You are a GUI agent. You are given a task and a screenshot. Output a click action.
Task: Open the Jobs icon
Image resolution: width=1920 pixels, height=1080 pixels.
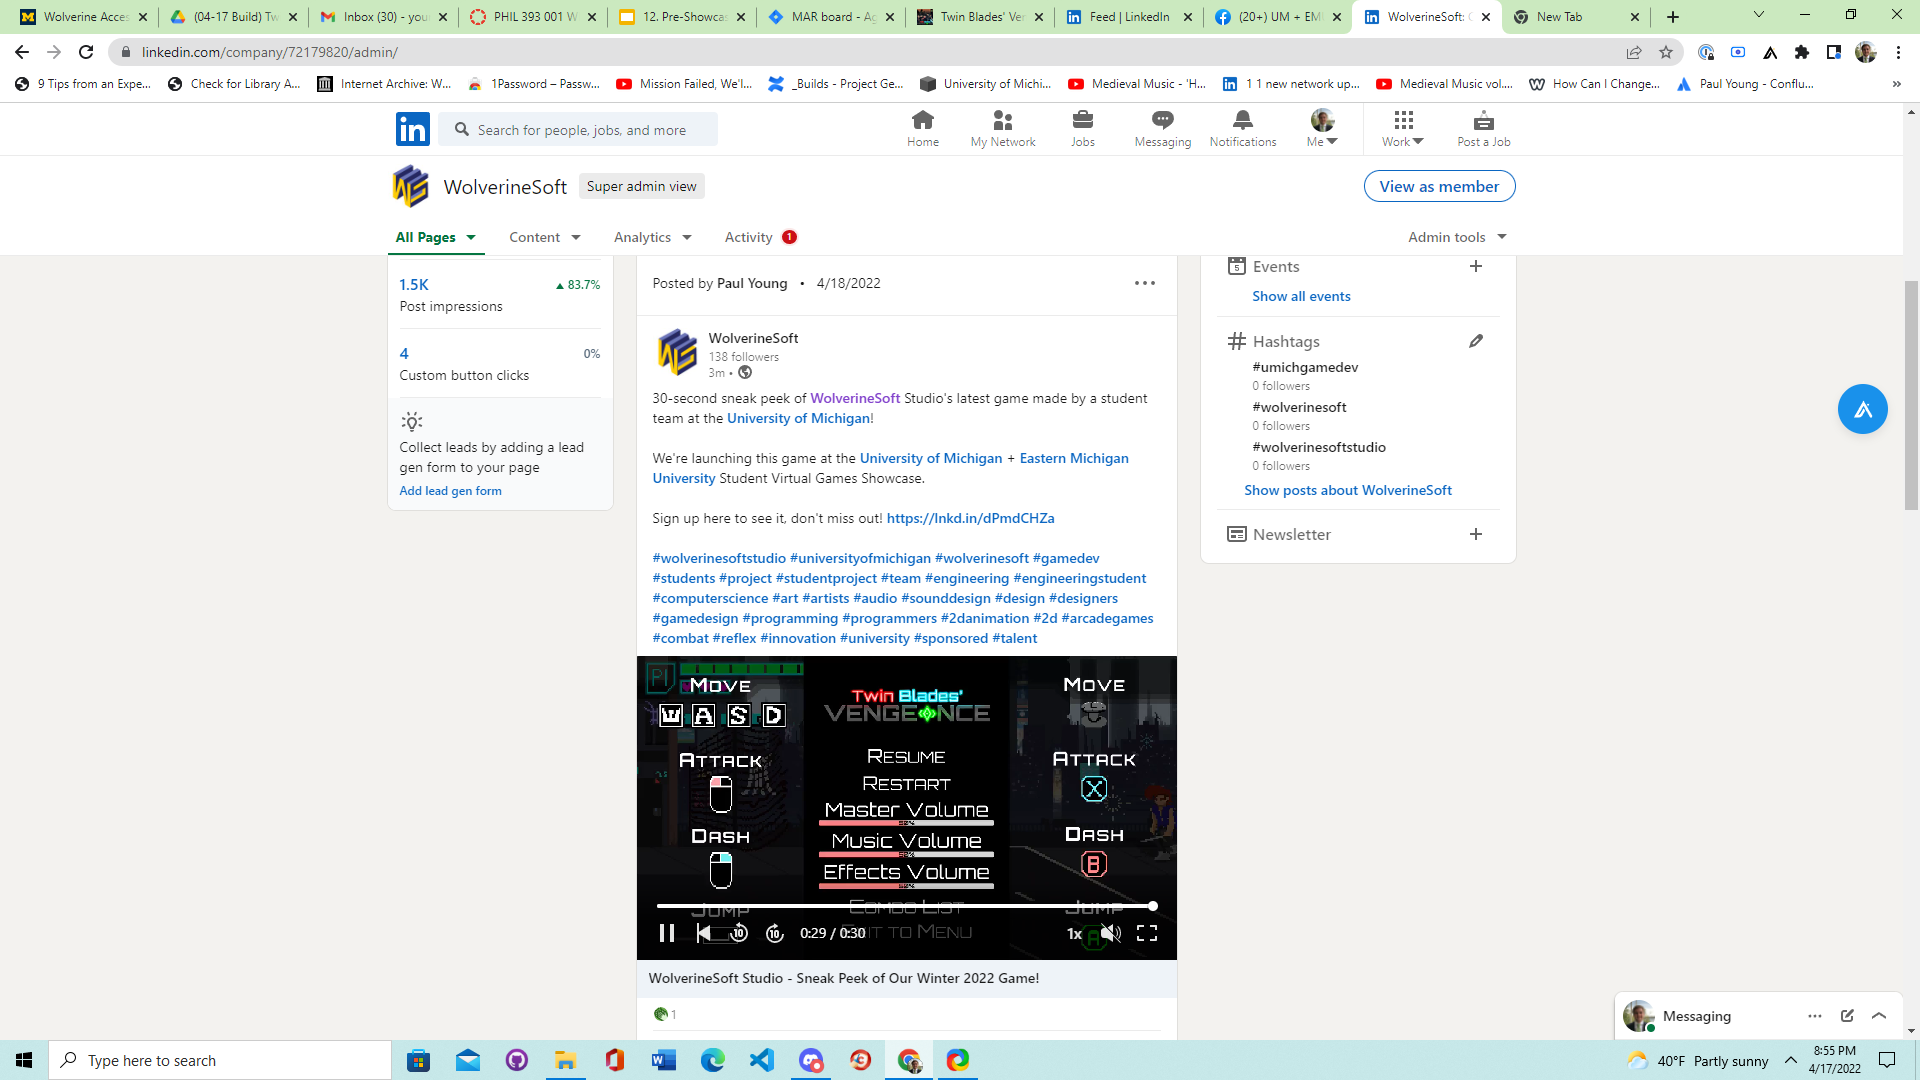point(1082,129)
